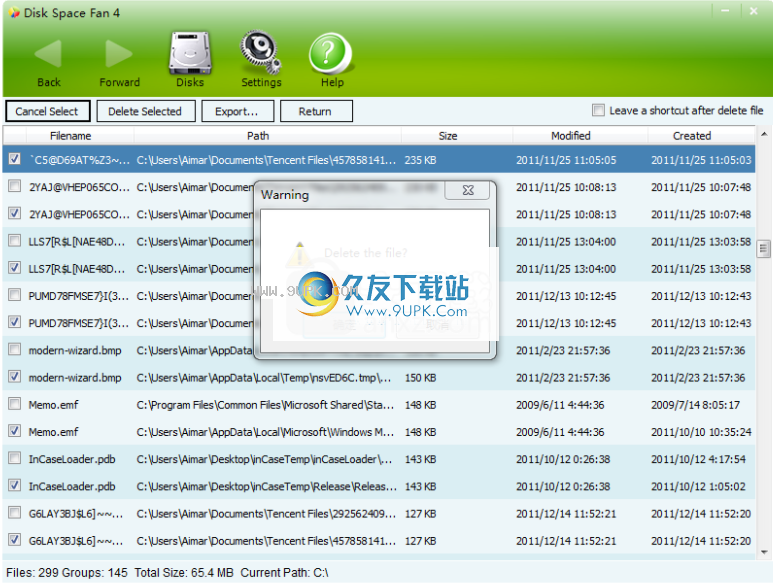The width and height of the screenshot is (773, 588).
Task: Check the first 2YAJ@VHEP065CO file
Action: [15, 186]
